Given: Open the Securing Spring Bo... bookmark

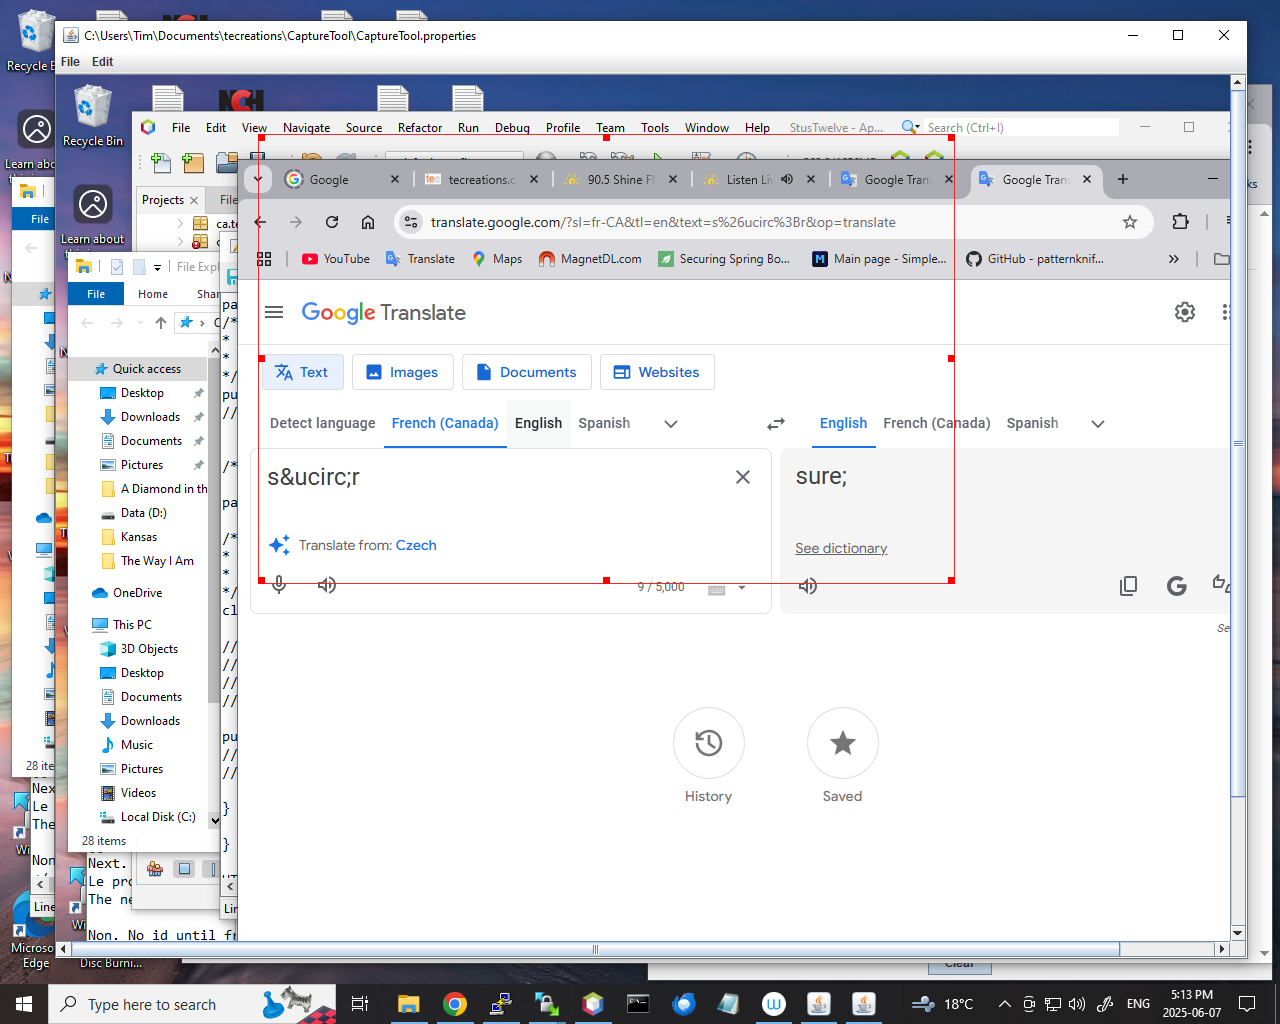Looking at the screenshot, I should [x=724, y=258].
